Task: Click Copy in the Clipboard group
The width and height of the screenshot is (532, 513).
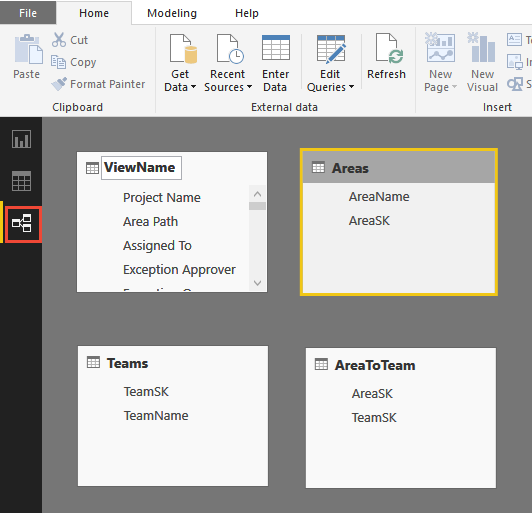Action: tap(74, 62)
